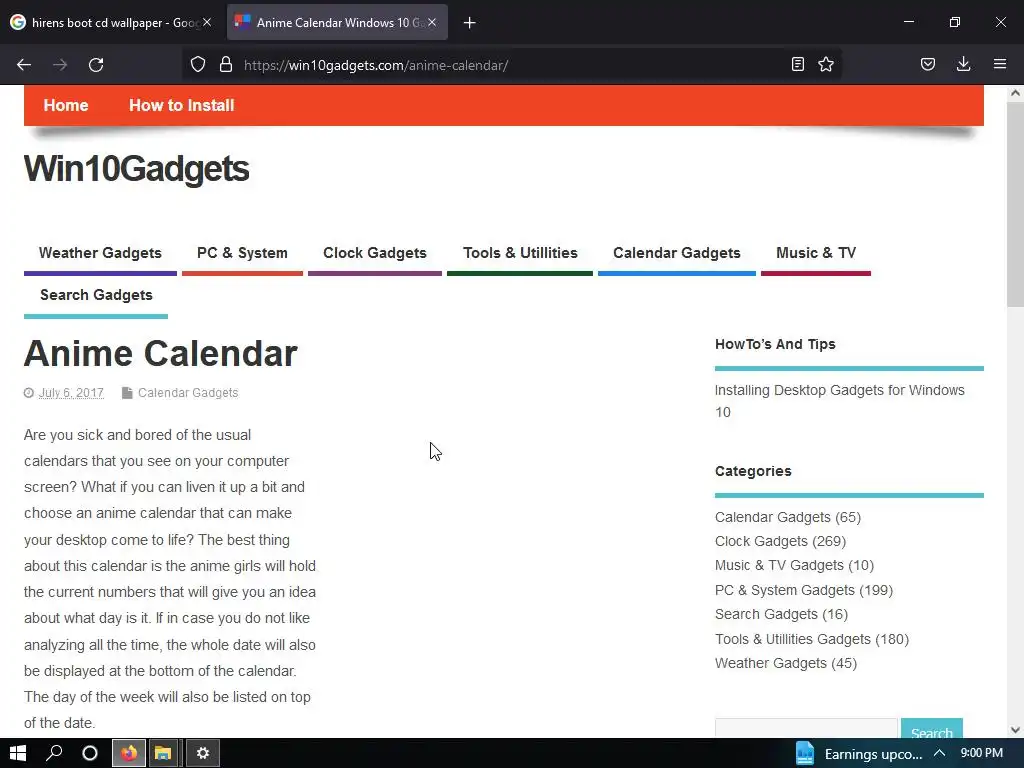This screenshot has height=768, width=1024.
Task: Click the Categories sidebar heading
Action: coord(753,472)
